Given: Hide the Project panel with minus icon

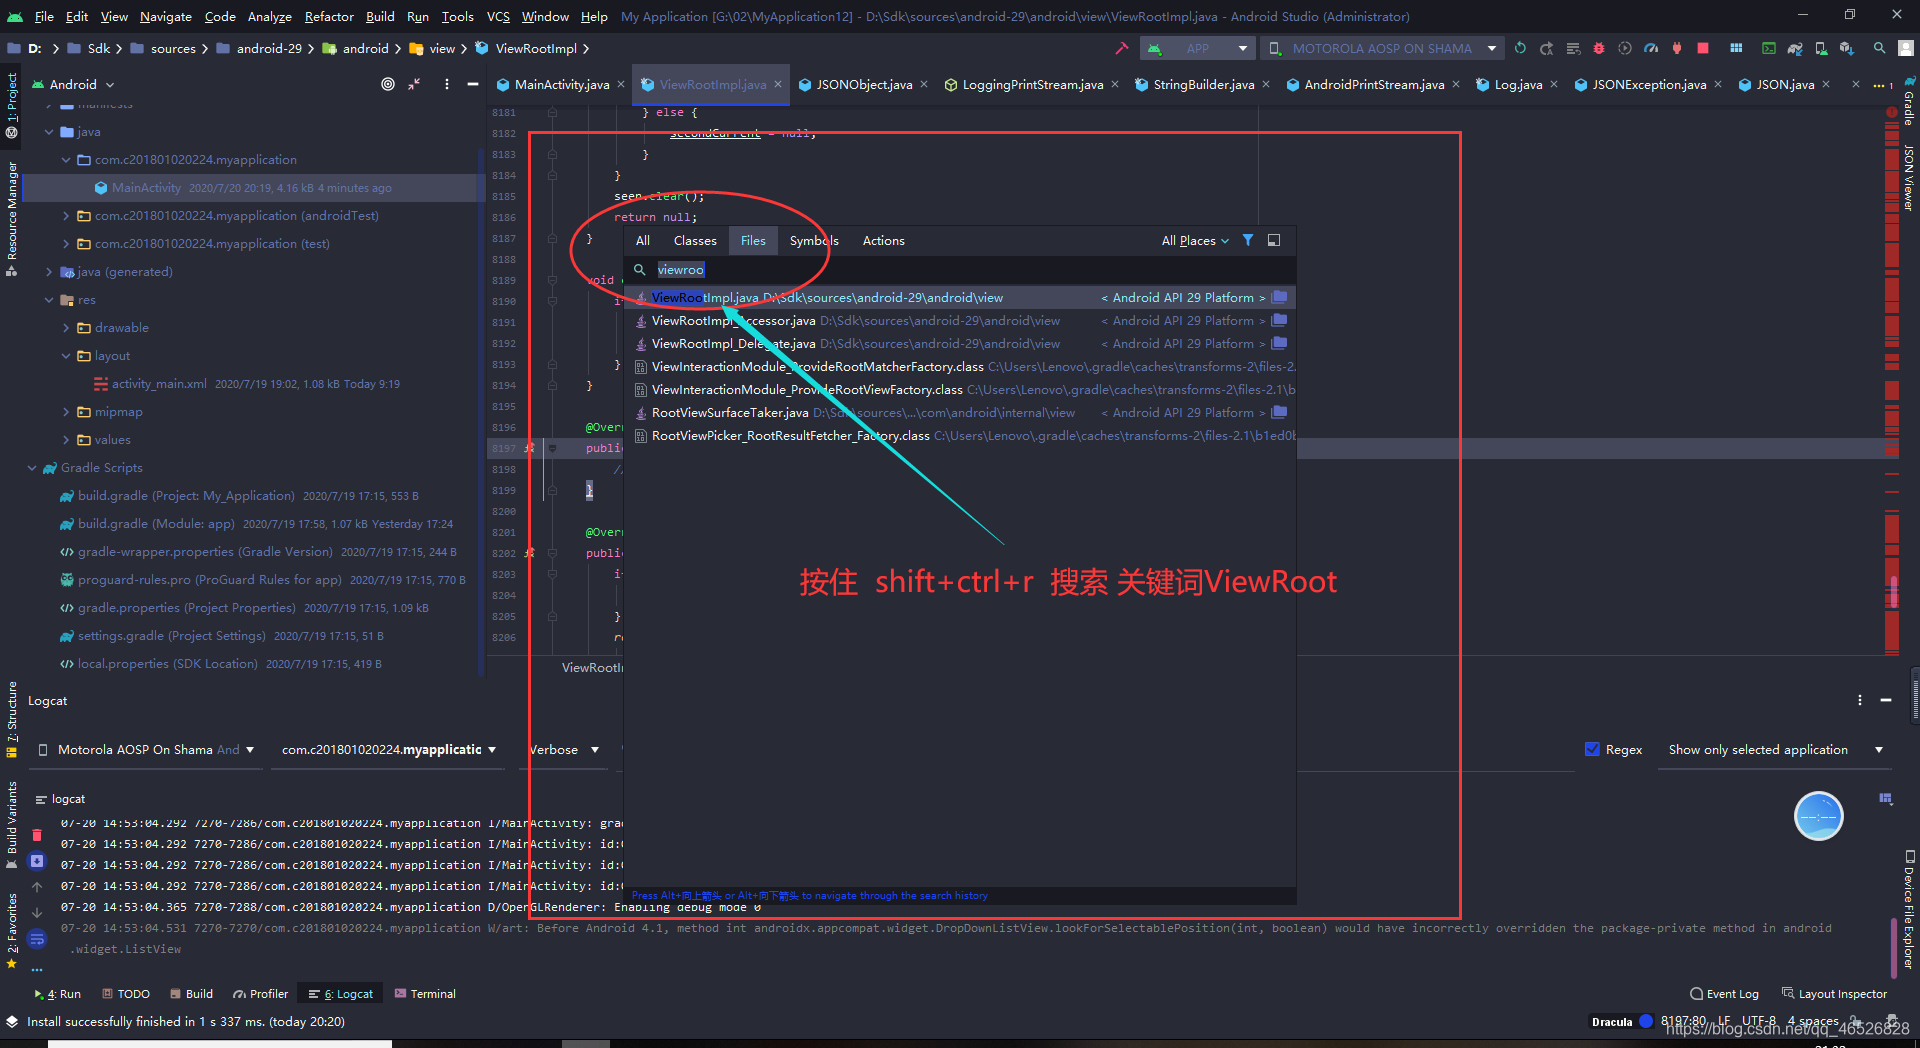Looking at the screenshot, I should pos(473,84).
